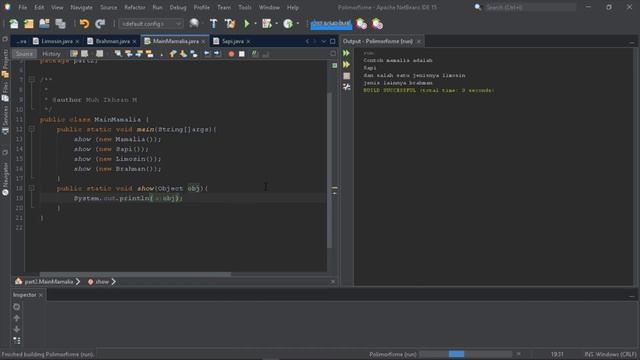Stop running process in Output panel
640x360 pixels.
(x=347, y=76)
